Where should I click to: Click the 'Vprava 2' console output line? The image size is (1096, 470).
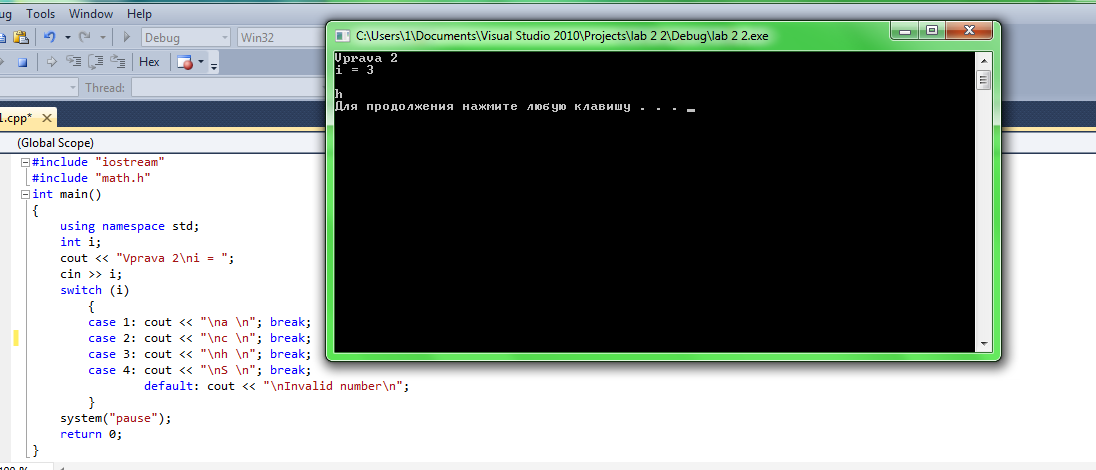click(x=366, y=58)
